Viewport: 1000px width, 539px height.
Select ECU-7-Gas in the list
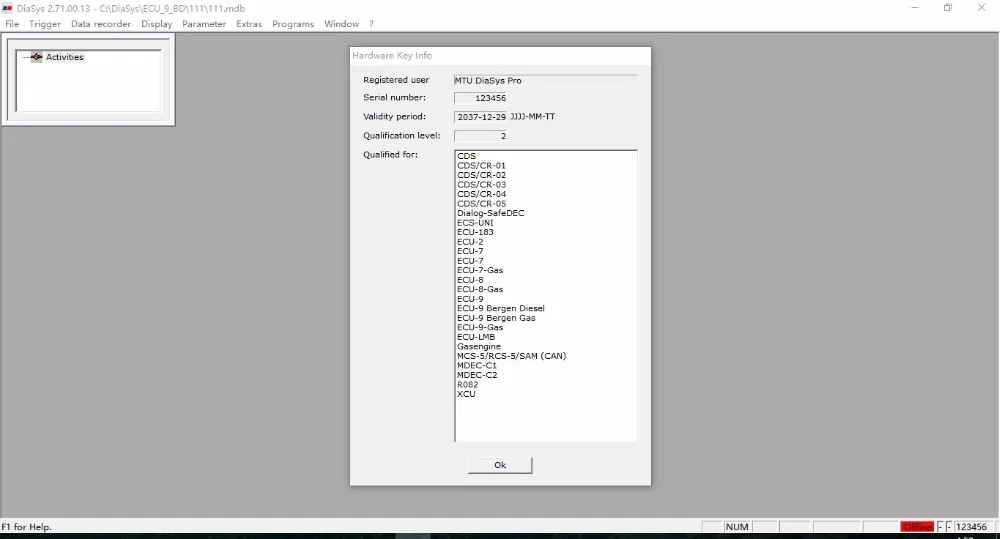pos(480,270)
